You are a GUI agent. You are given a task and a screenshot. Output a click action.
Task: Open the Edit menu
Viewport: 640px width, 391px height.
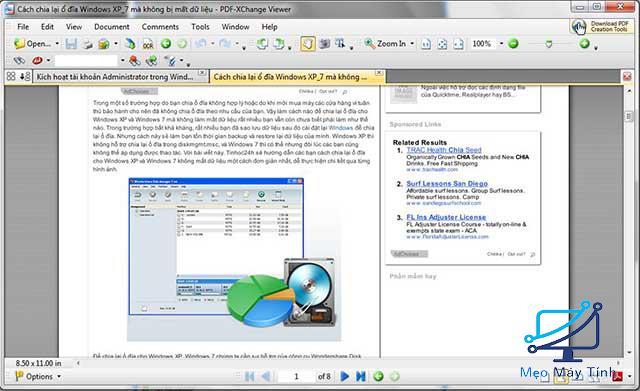pos(47,27)
